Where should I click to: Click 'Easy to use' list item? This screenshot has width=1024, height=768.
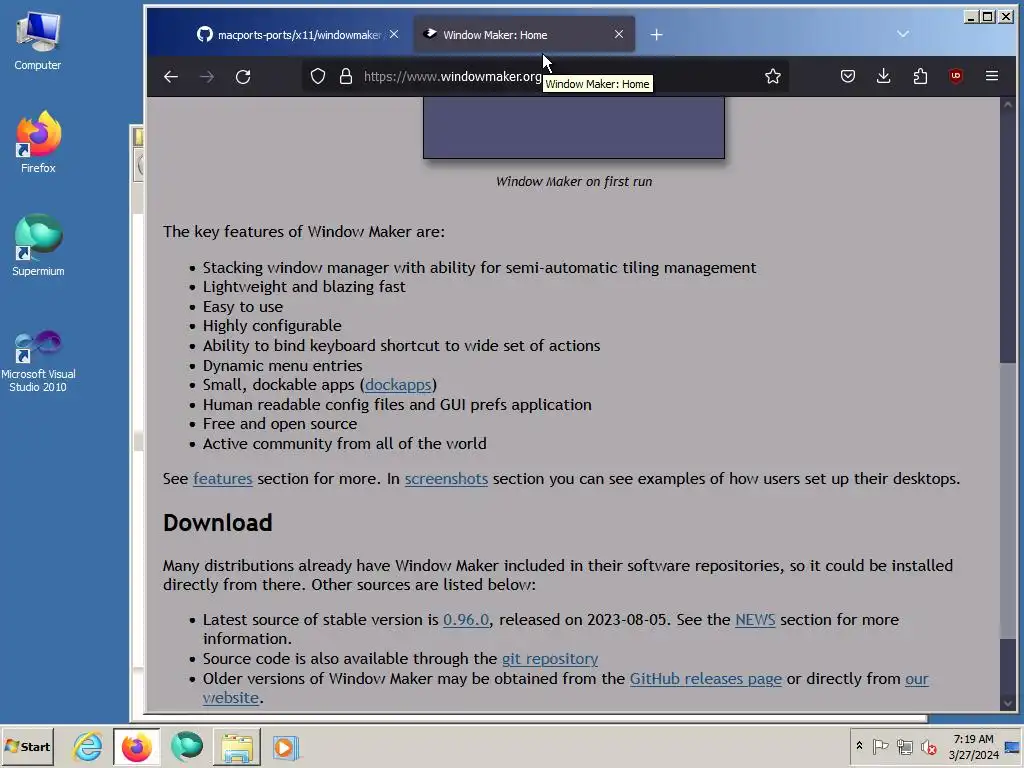[242, 307]
